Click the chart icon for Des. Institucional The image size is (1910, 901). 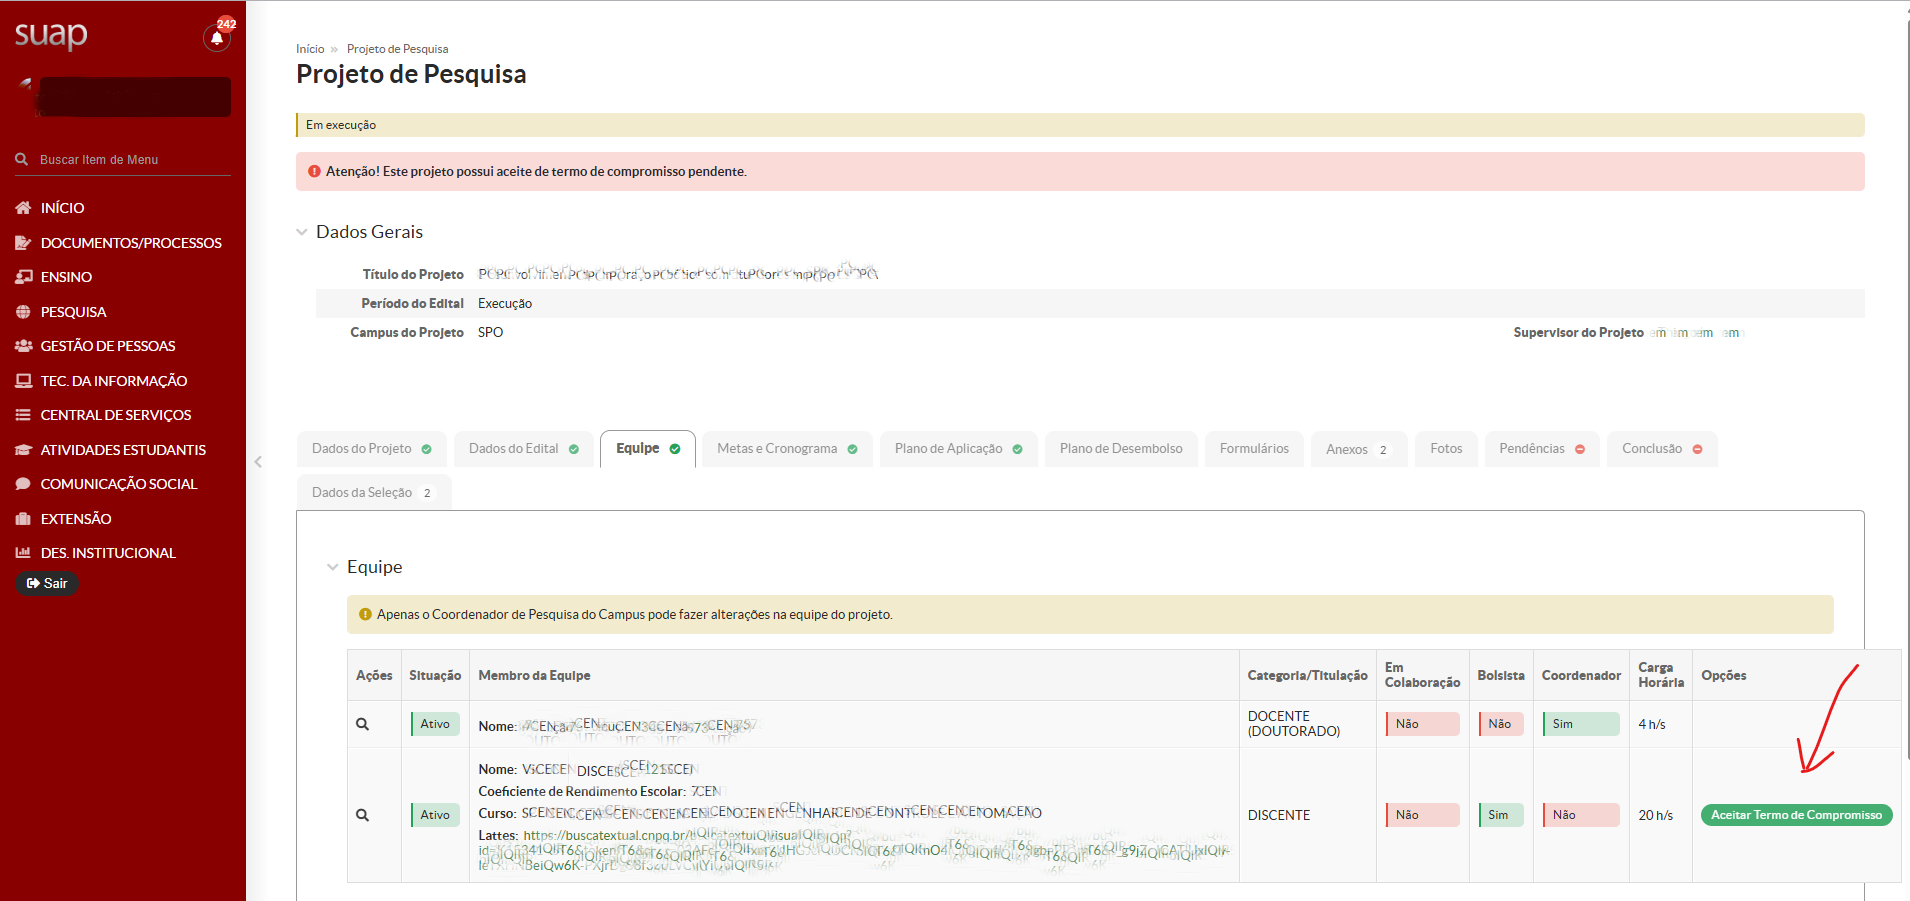click(x=23, y=553)
